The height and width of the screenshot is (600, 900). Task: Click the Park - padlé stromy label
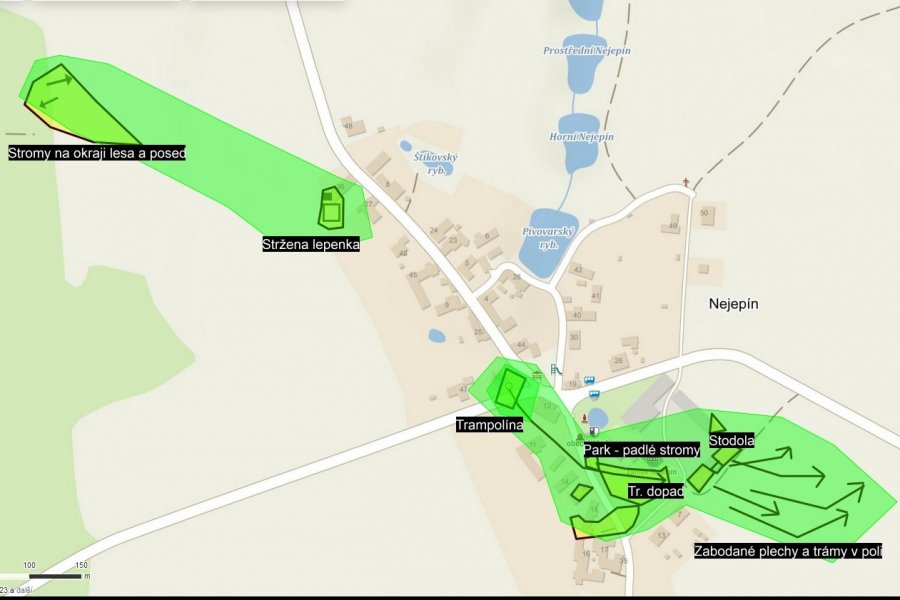point(642,450)
